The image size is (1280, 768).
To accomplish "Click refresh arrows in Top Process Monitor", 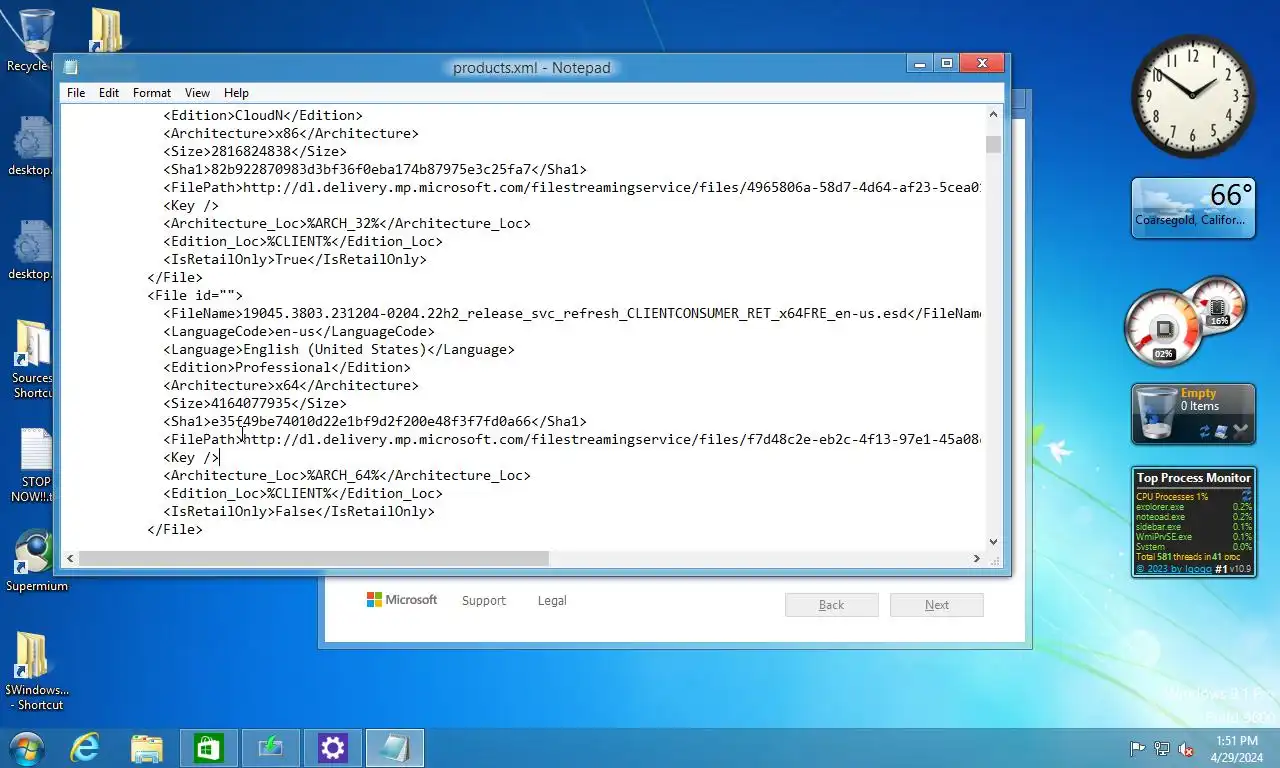I will [1246, 496].
